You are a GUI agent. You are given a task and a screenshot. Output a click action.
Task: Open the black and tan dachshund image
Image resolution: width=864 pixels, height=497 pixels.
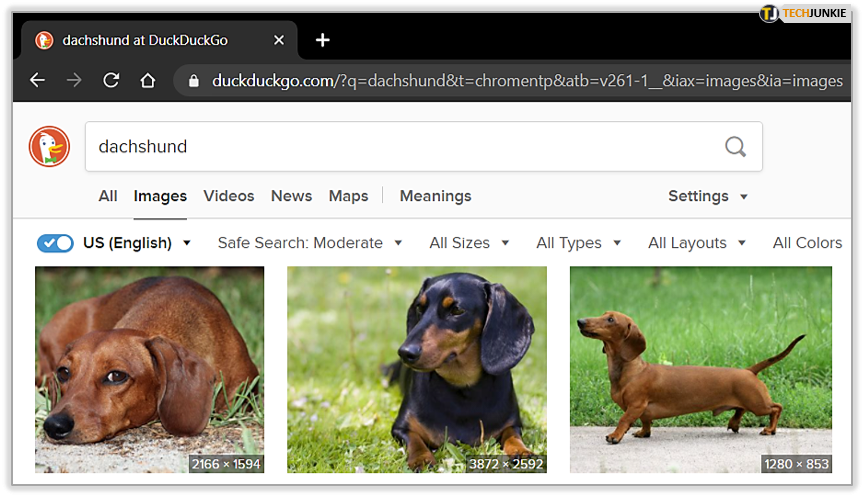(x=417, y=370)
